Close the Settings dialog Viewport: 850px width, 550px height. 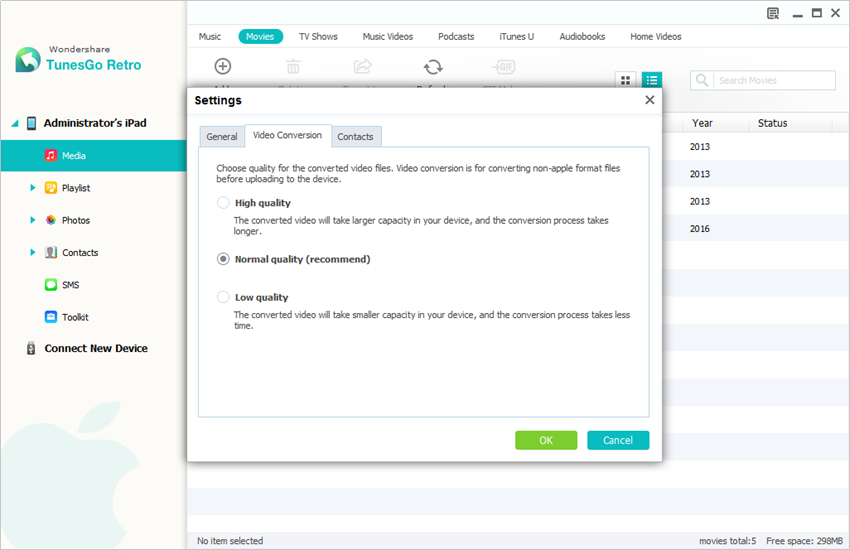[650, 100]
